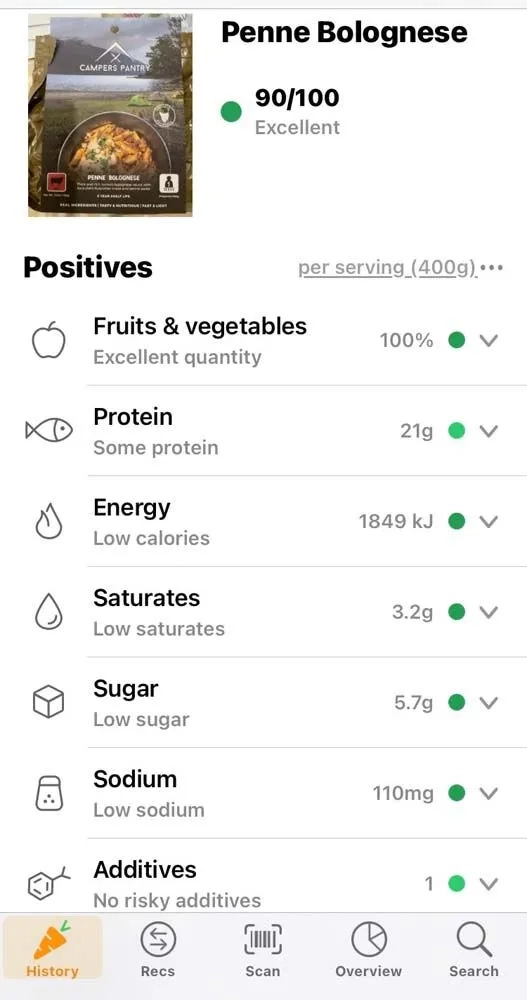Viewport: 527px width, 1000px height.
Task: Expand the Energy row chevron
Action: point(488,522)
